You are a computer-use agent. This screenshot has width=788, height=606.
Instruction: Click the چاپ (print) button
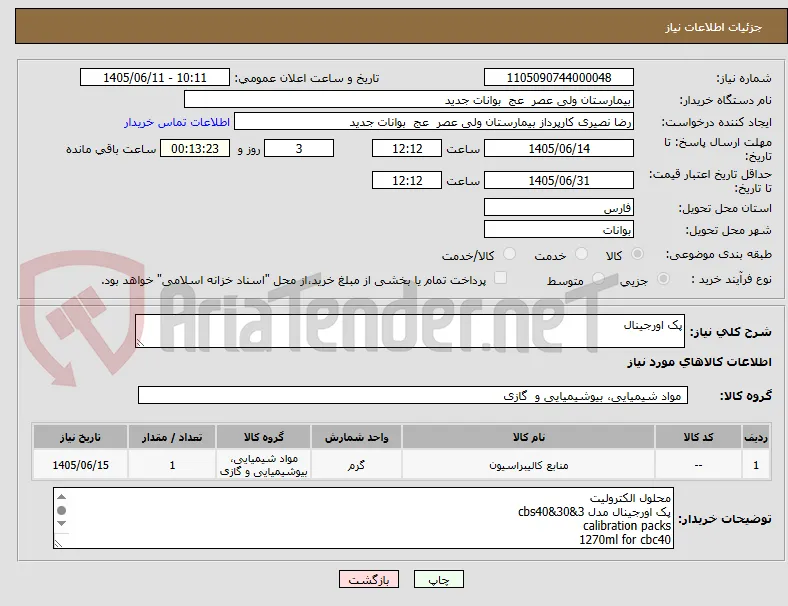(438, 579)
